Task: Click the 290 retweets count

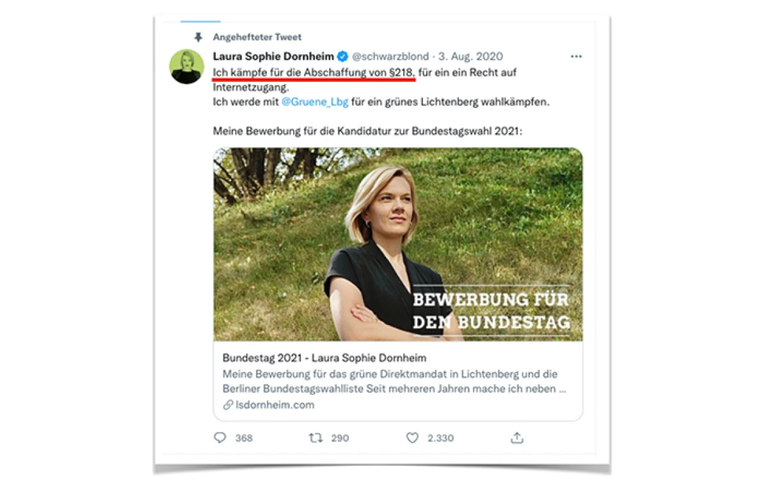Action: click(339, 438)
